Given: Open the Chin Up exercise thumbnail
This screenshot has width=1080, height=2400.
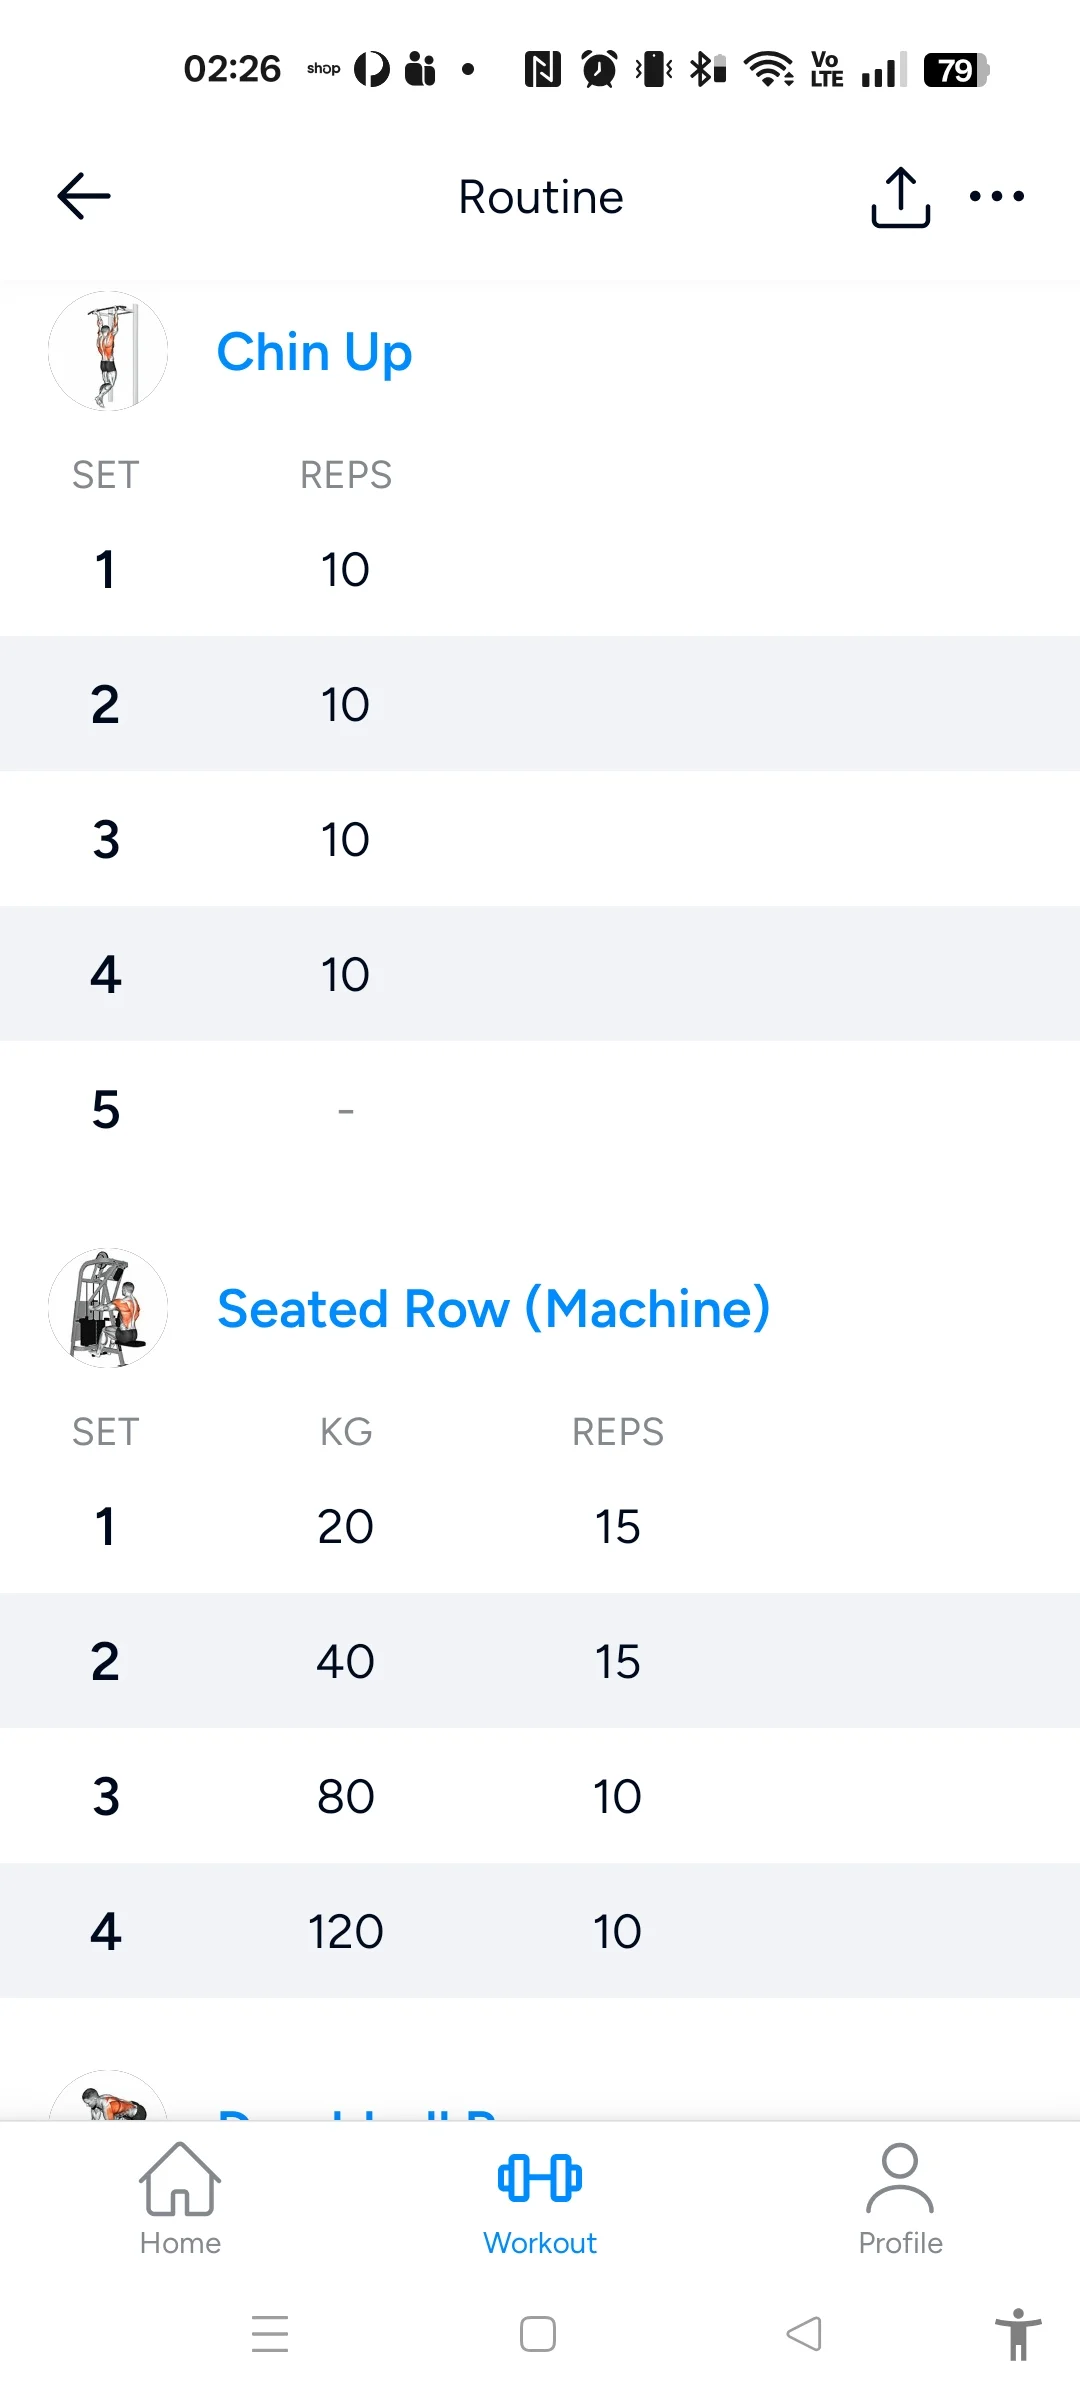Looking at the screenshot, I should point(108,351).
